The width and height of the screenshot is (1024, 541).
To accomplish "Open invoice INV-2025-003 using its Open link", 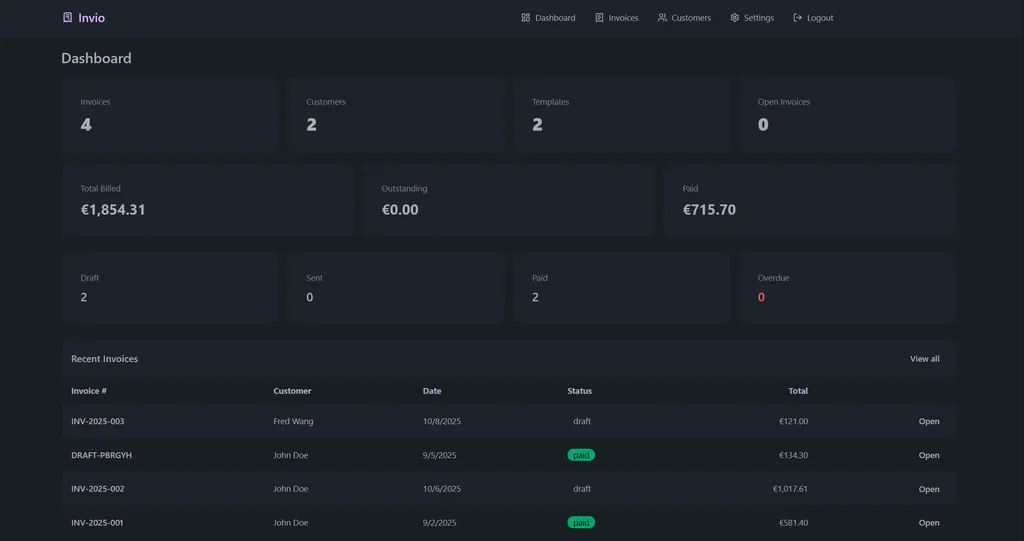I will pos(928,421).
